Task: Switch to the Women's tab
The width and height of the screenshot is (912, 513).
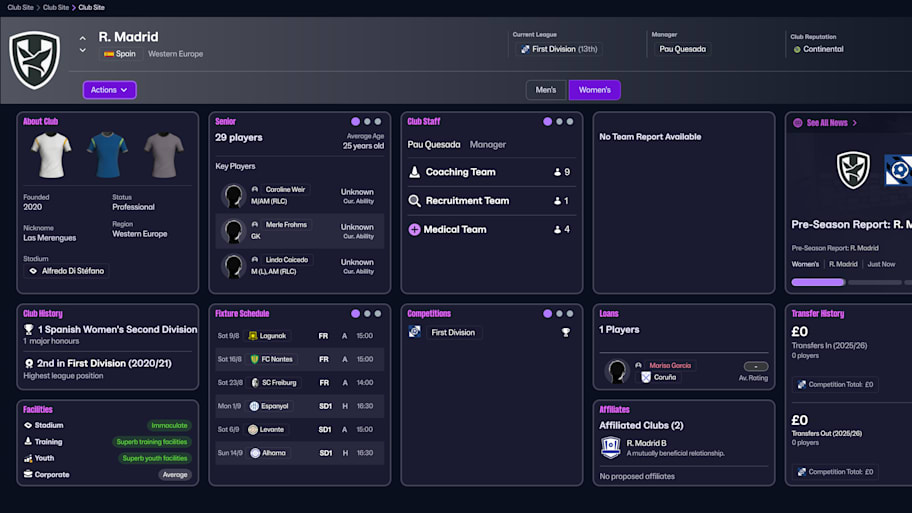Action: click(594, 90)
